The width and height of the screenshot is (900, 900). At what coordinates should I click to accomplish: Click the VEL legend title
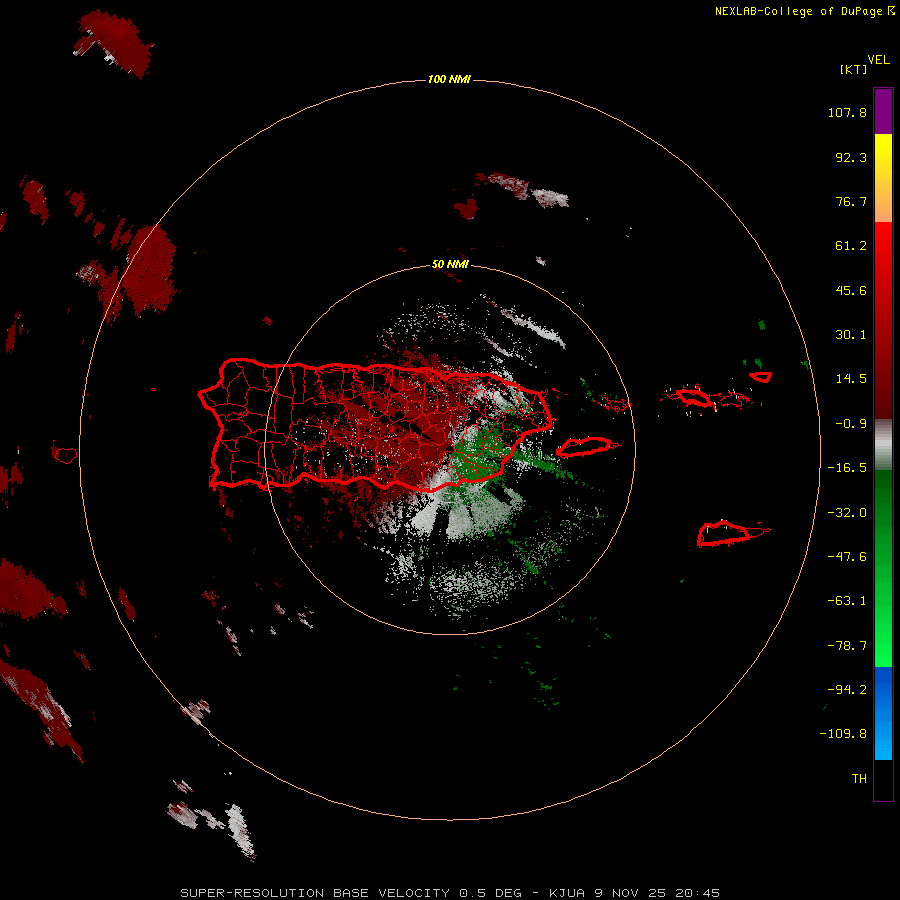[x=878, y=60]
